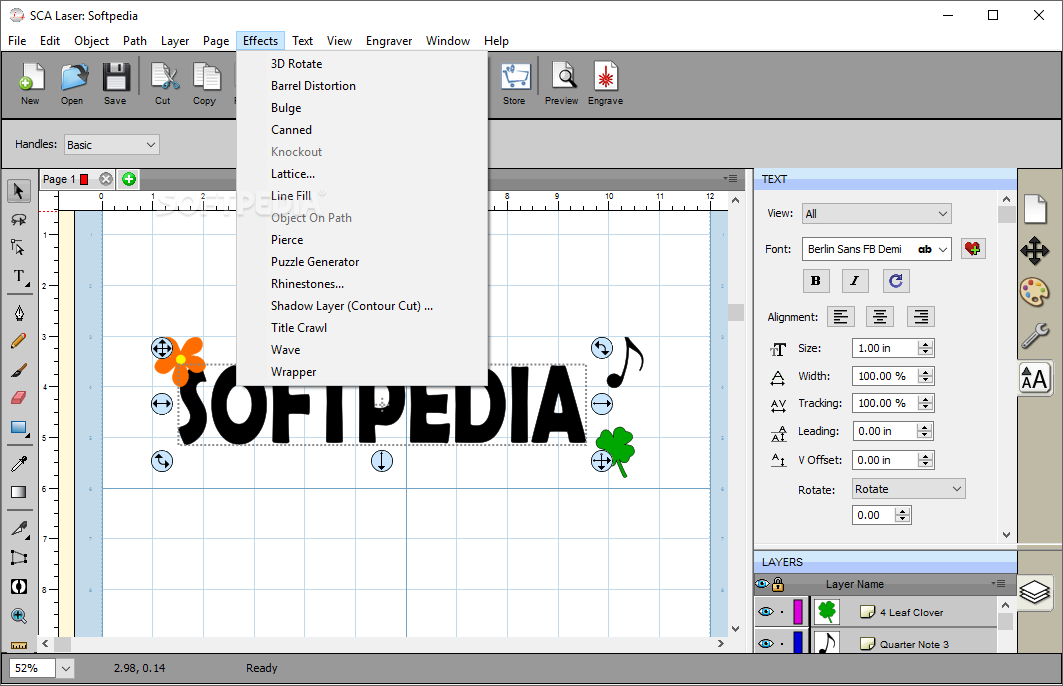Screen dimensions: 1063x686
Task: Open the Document page side panel icon
Action: [x=1035, y=209]
